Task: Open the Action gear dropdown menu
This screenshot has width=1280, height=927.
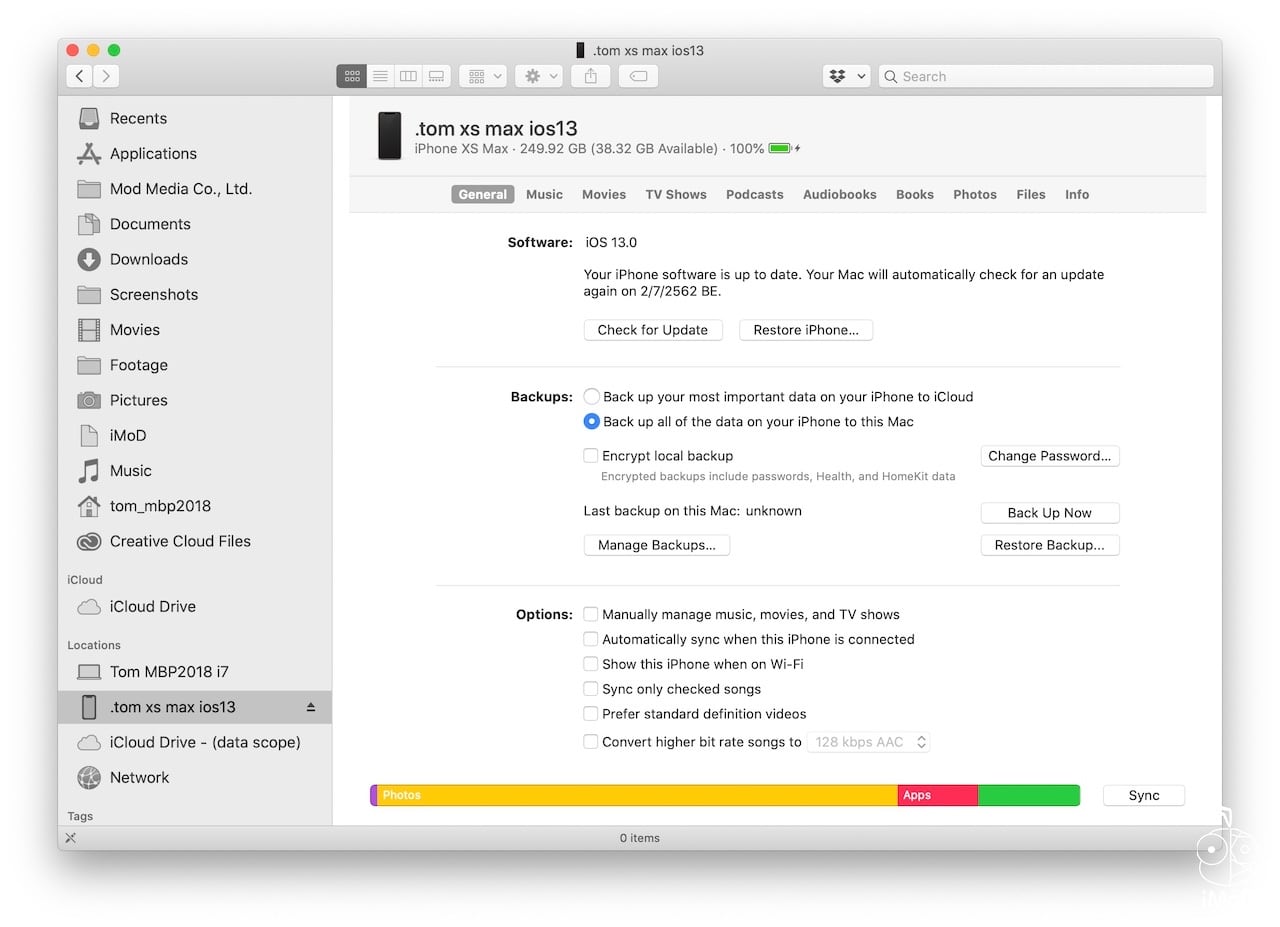Action: point(538,76)
